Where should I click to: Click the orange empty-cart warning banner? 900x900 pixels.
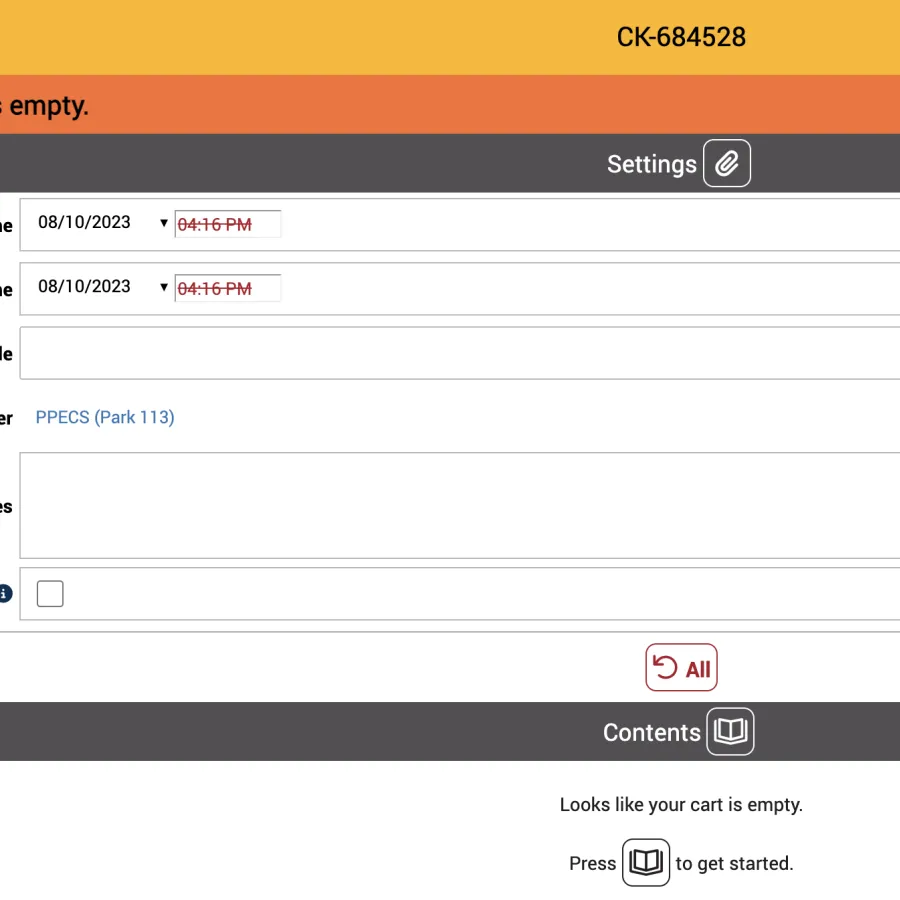point(450,105)
